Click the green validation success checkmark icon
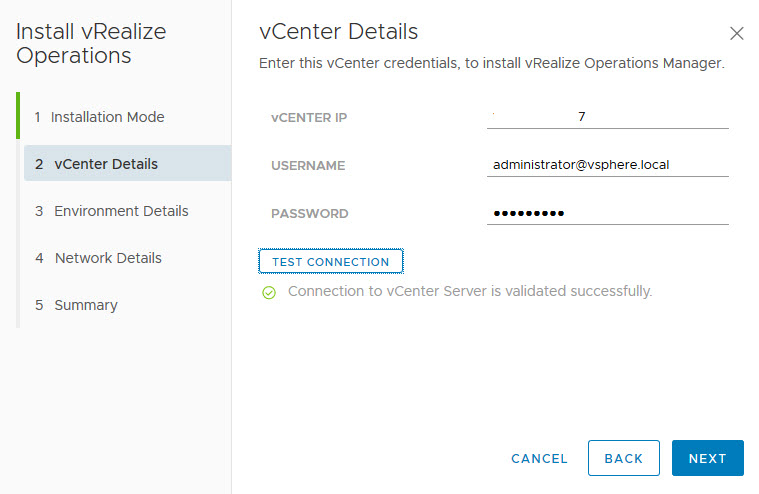Viewport: 759px width, 494px height. (268, 293)
